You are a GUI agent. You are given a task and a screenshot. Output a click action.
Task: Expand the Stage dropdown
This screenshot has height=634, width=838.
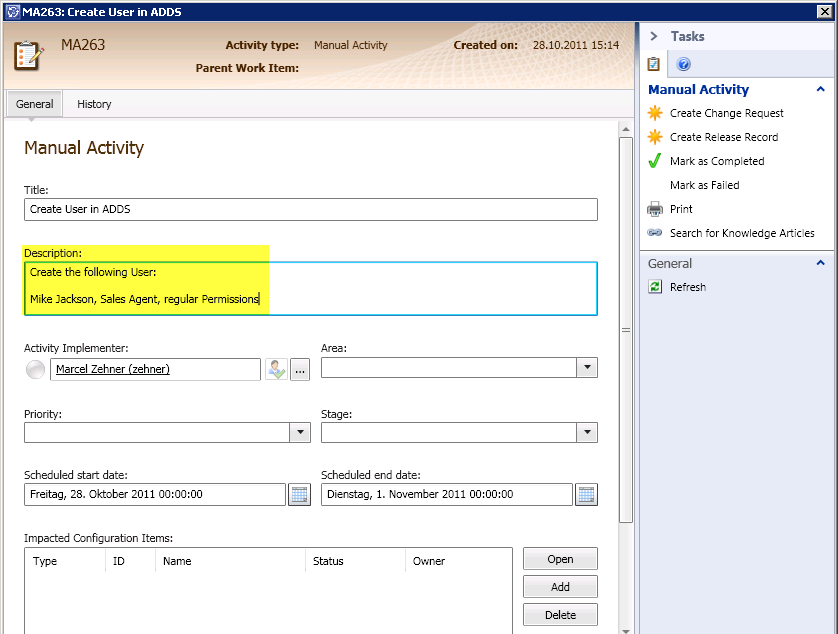coord(587,432)
